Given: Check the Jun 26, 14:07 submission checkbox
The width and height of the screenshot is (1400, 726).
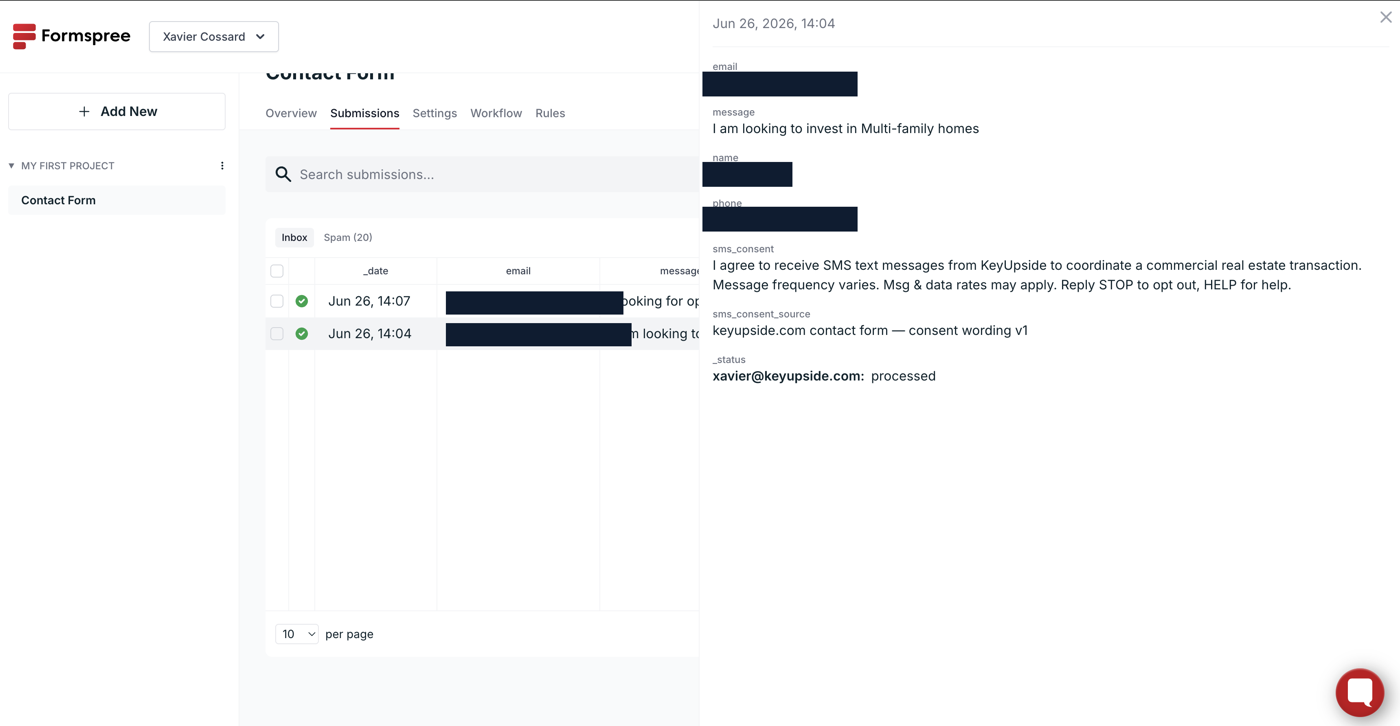Looking at the screenshot, I should [277, 301].
